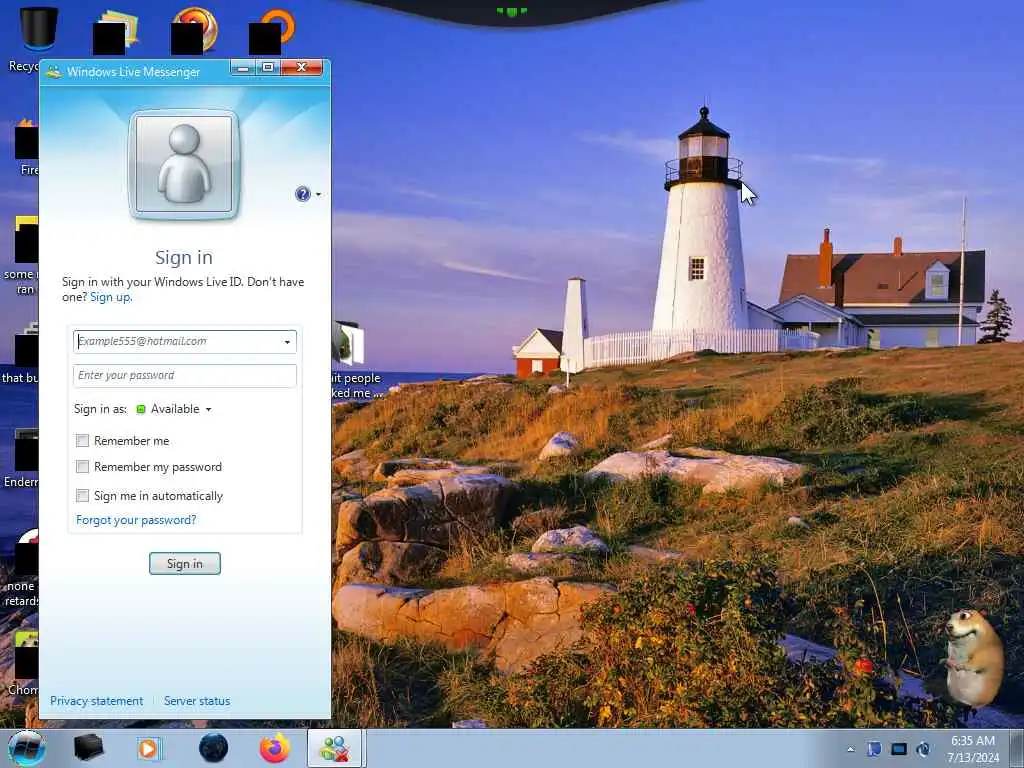
Task: Open the desktop icon with the red-orange swirl
Action: pyautogui.click(x=194, y=31)
